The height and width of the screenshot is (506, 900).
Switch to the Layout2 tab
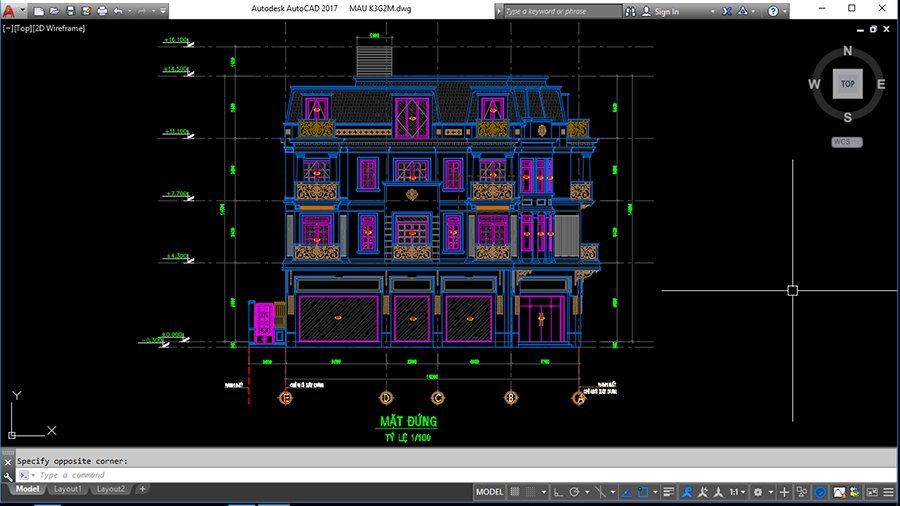(110, 489)
